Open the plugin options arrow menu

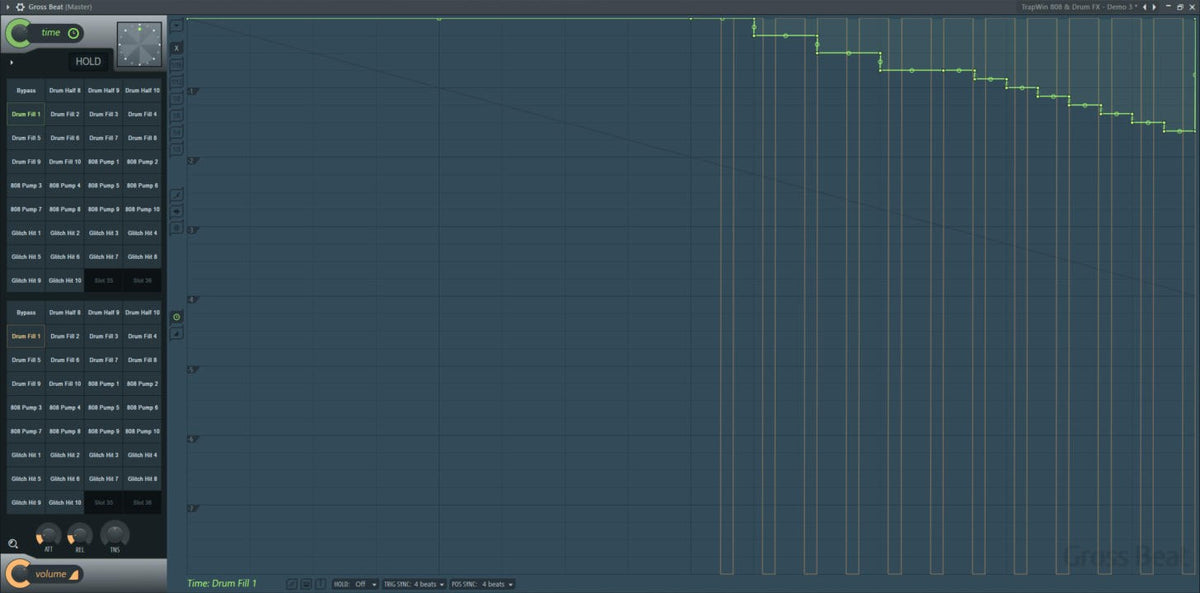pyautogui.click(x=8, y=6)
